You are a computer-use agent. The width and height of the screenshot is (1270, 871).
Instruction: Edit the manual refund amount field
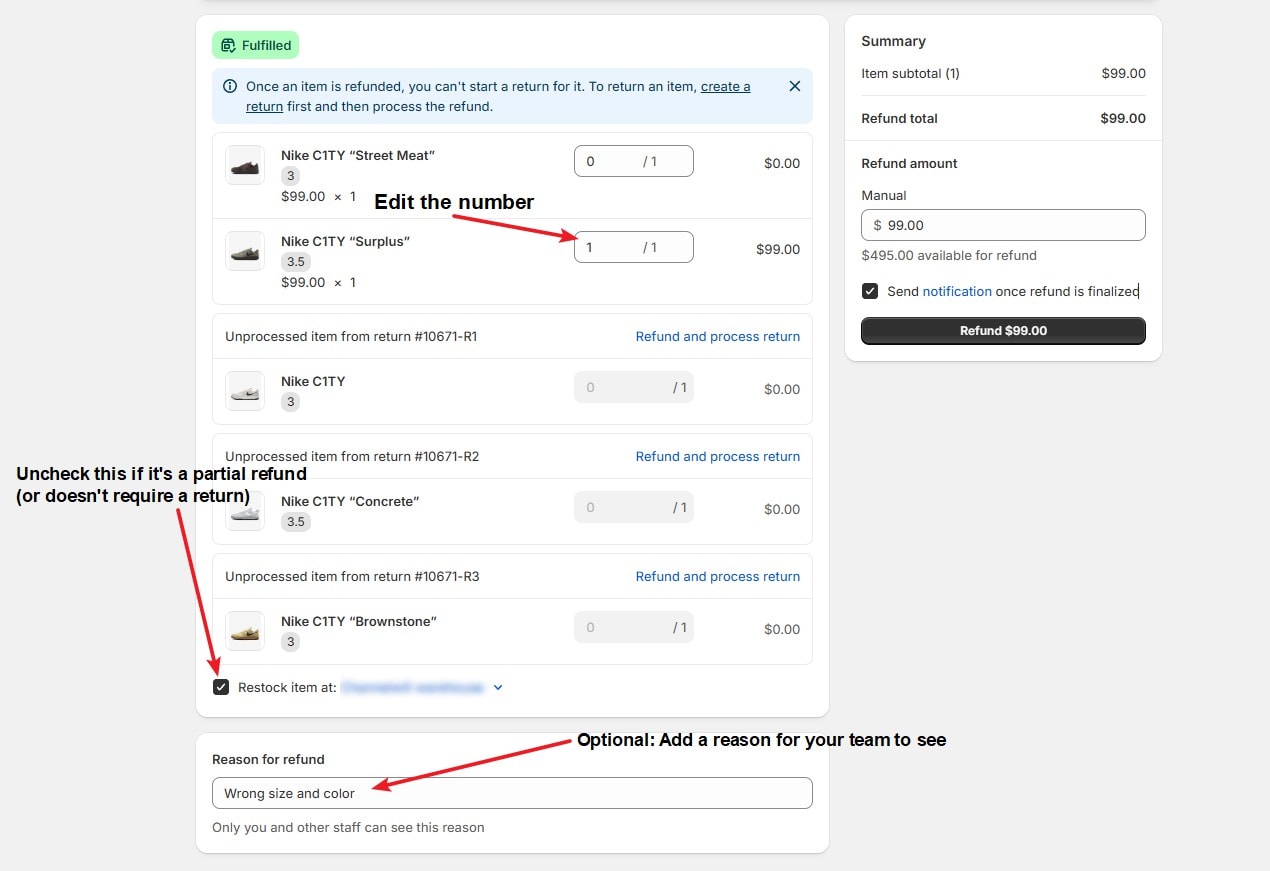pyautogui.click(x=1003, y=225)
